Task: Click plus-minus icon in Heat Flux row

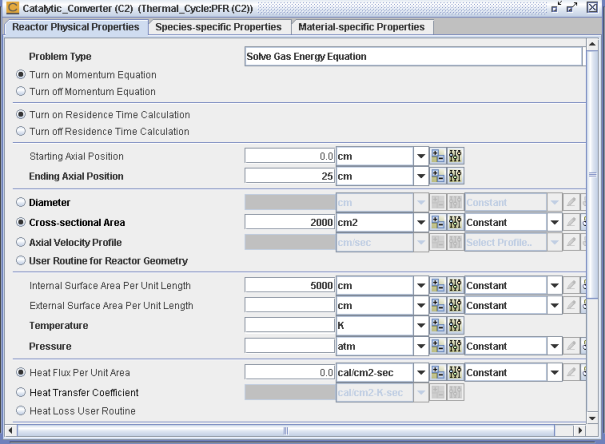Action: (x=438, y=373)
